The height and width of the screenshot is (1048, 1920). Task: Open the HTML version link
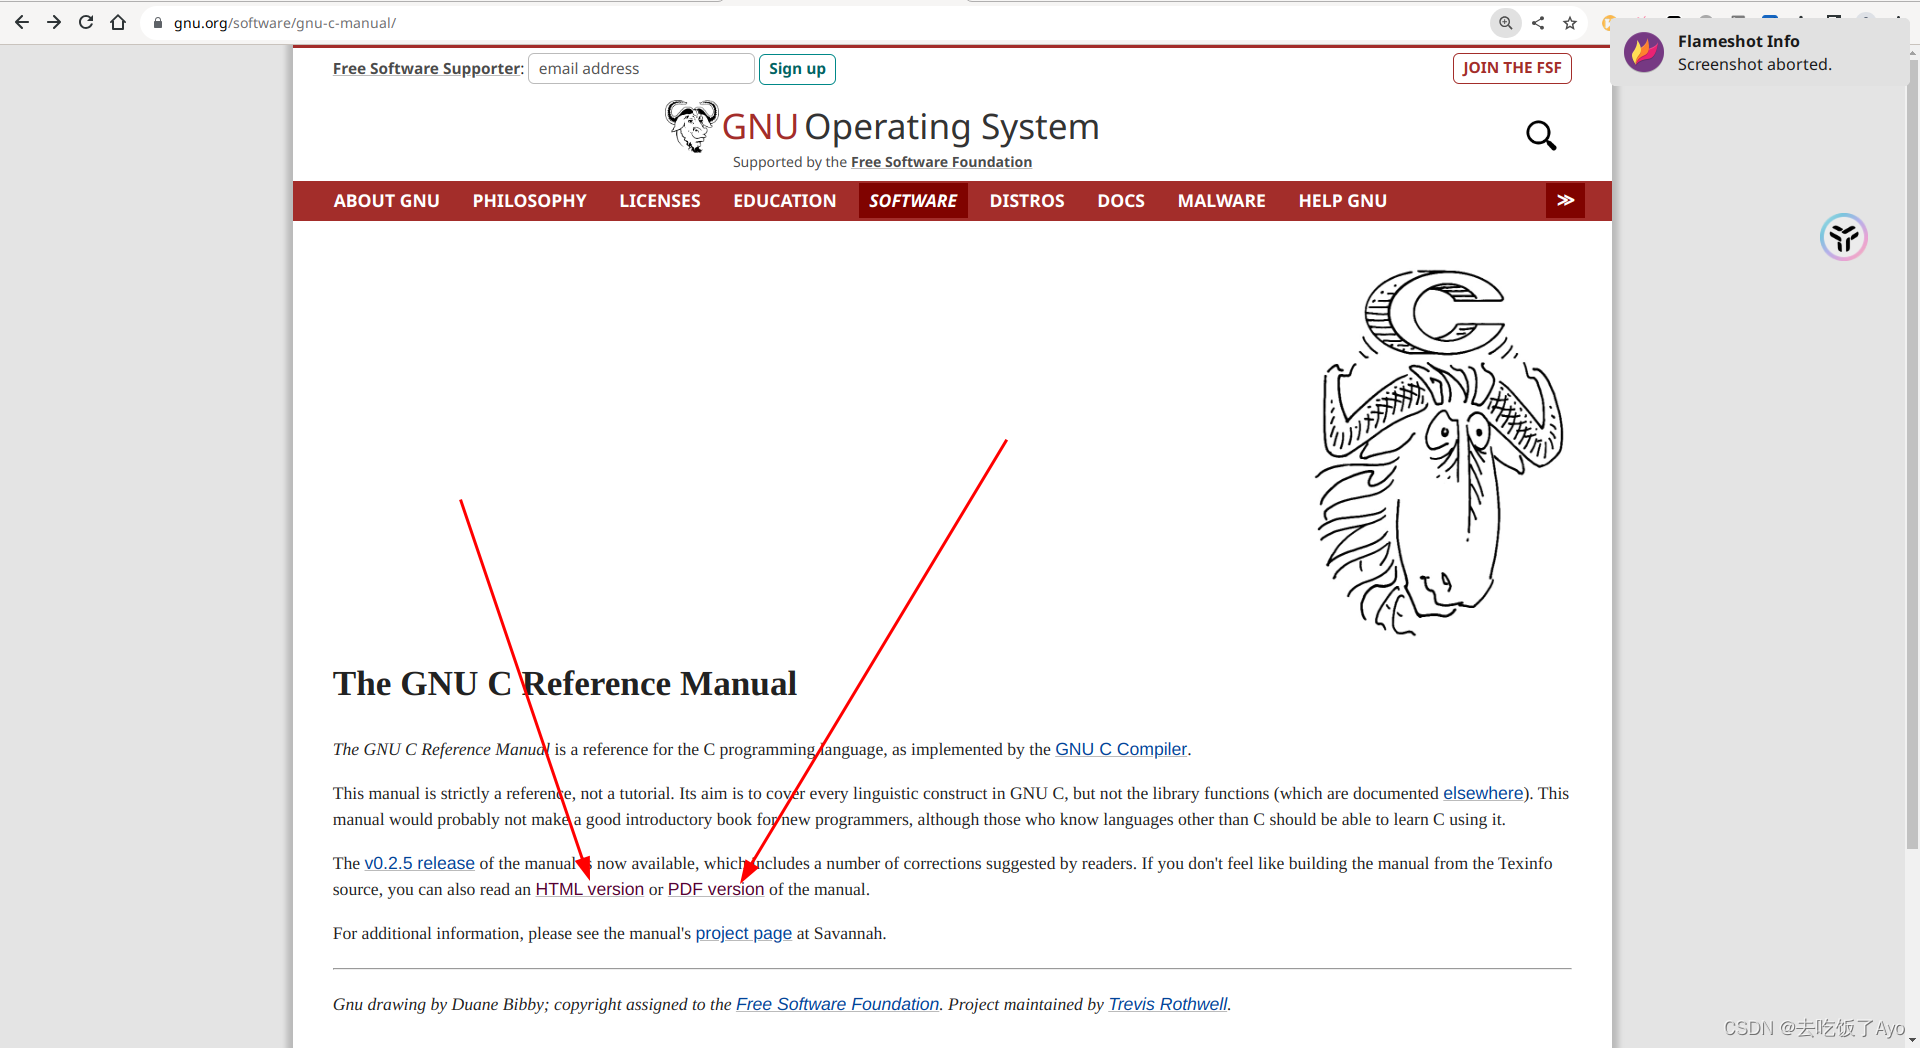click(590, 889)
